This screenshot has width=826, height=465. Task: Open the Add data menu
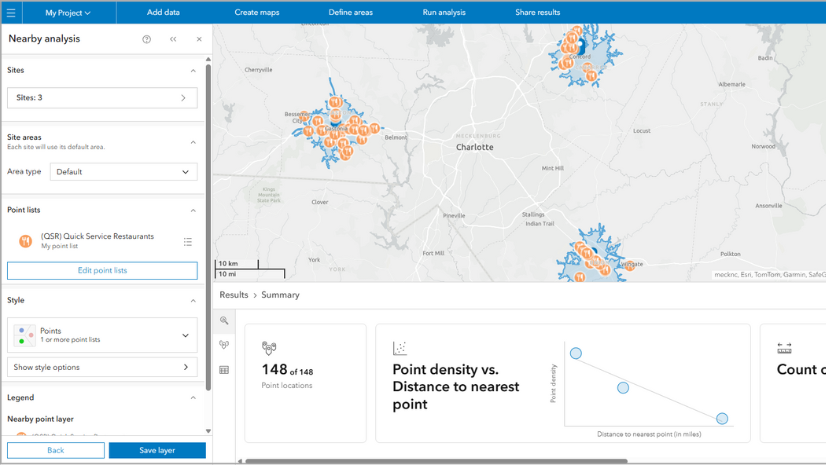coord(163,12)
